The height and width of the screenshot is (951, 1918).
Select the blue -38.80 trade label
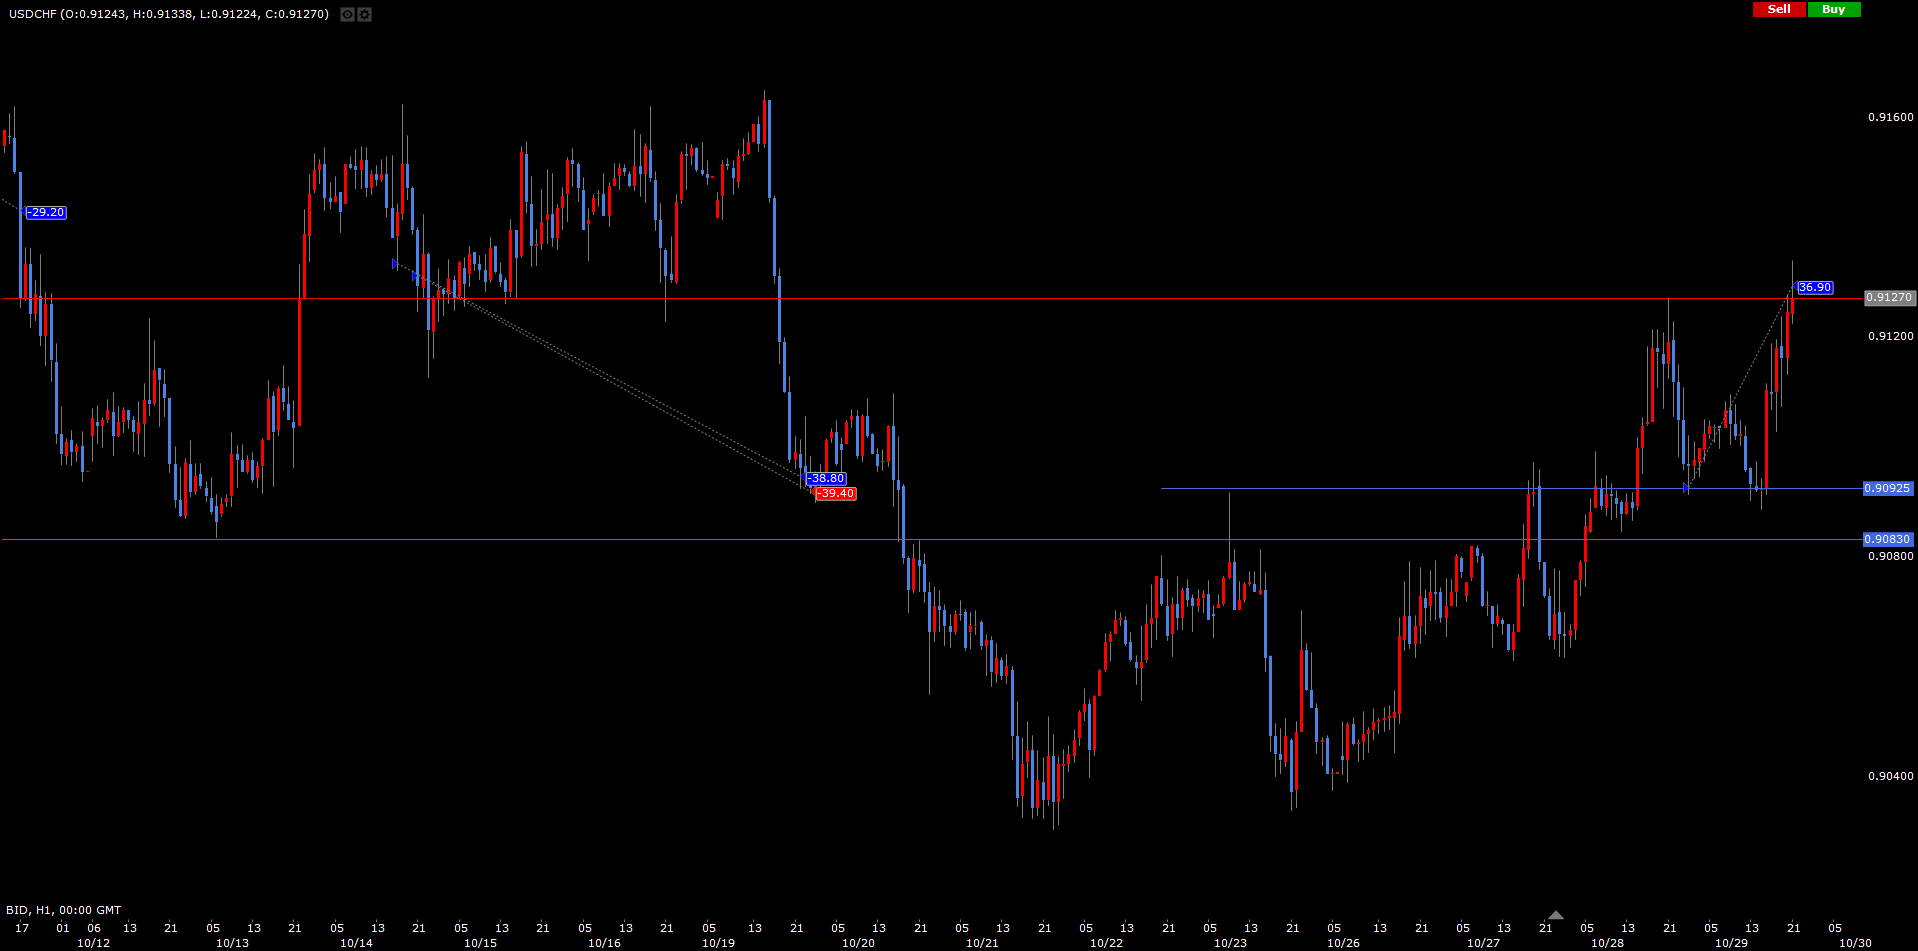[827, 478]
